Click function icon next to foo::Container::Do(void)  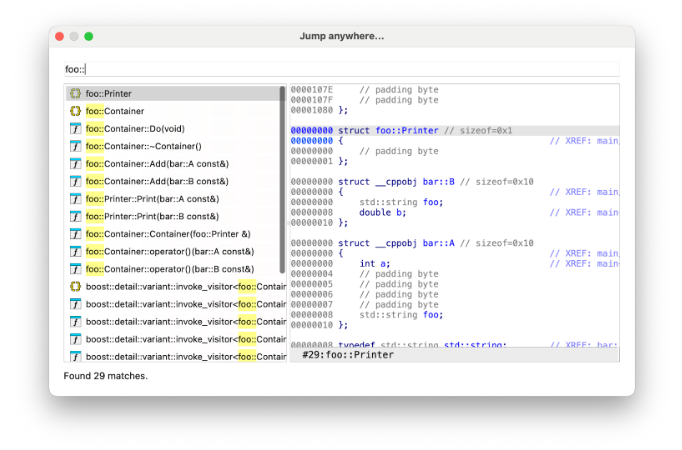pos(75,129)
